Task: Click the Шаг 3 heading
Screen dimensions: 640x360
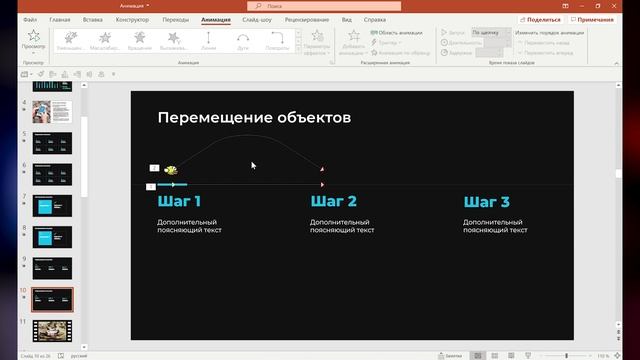Action: [x=487, y=202]
